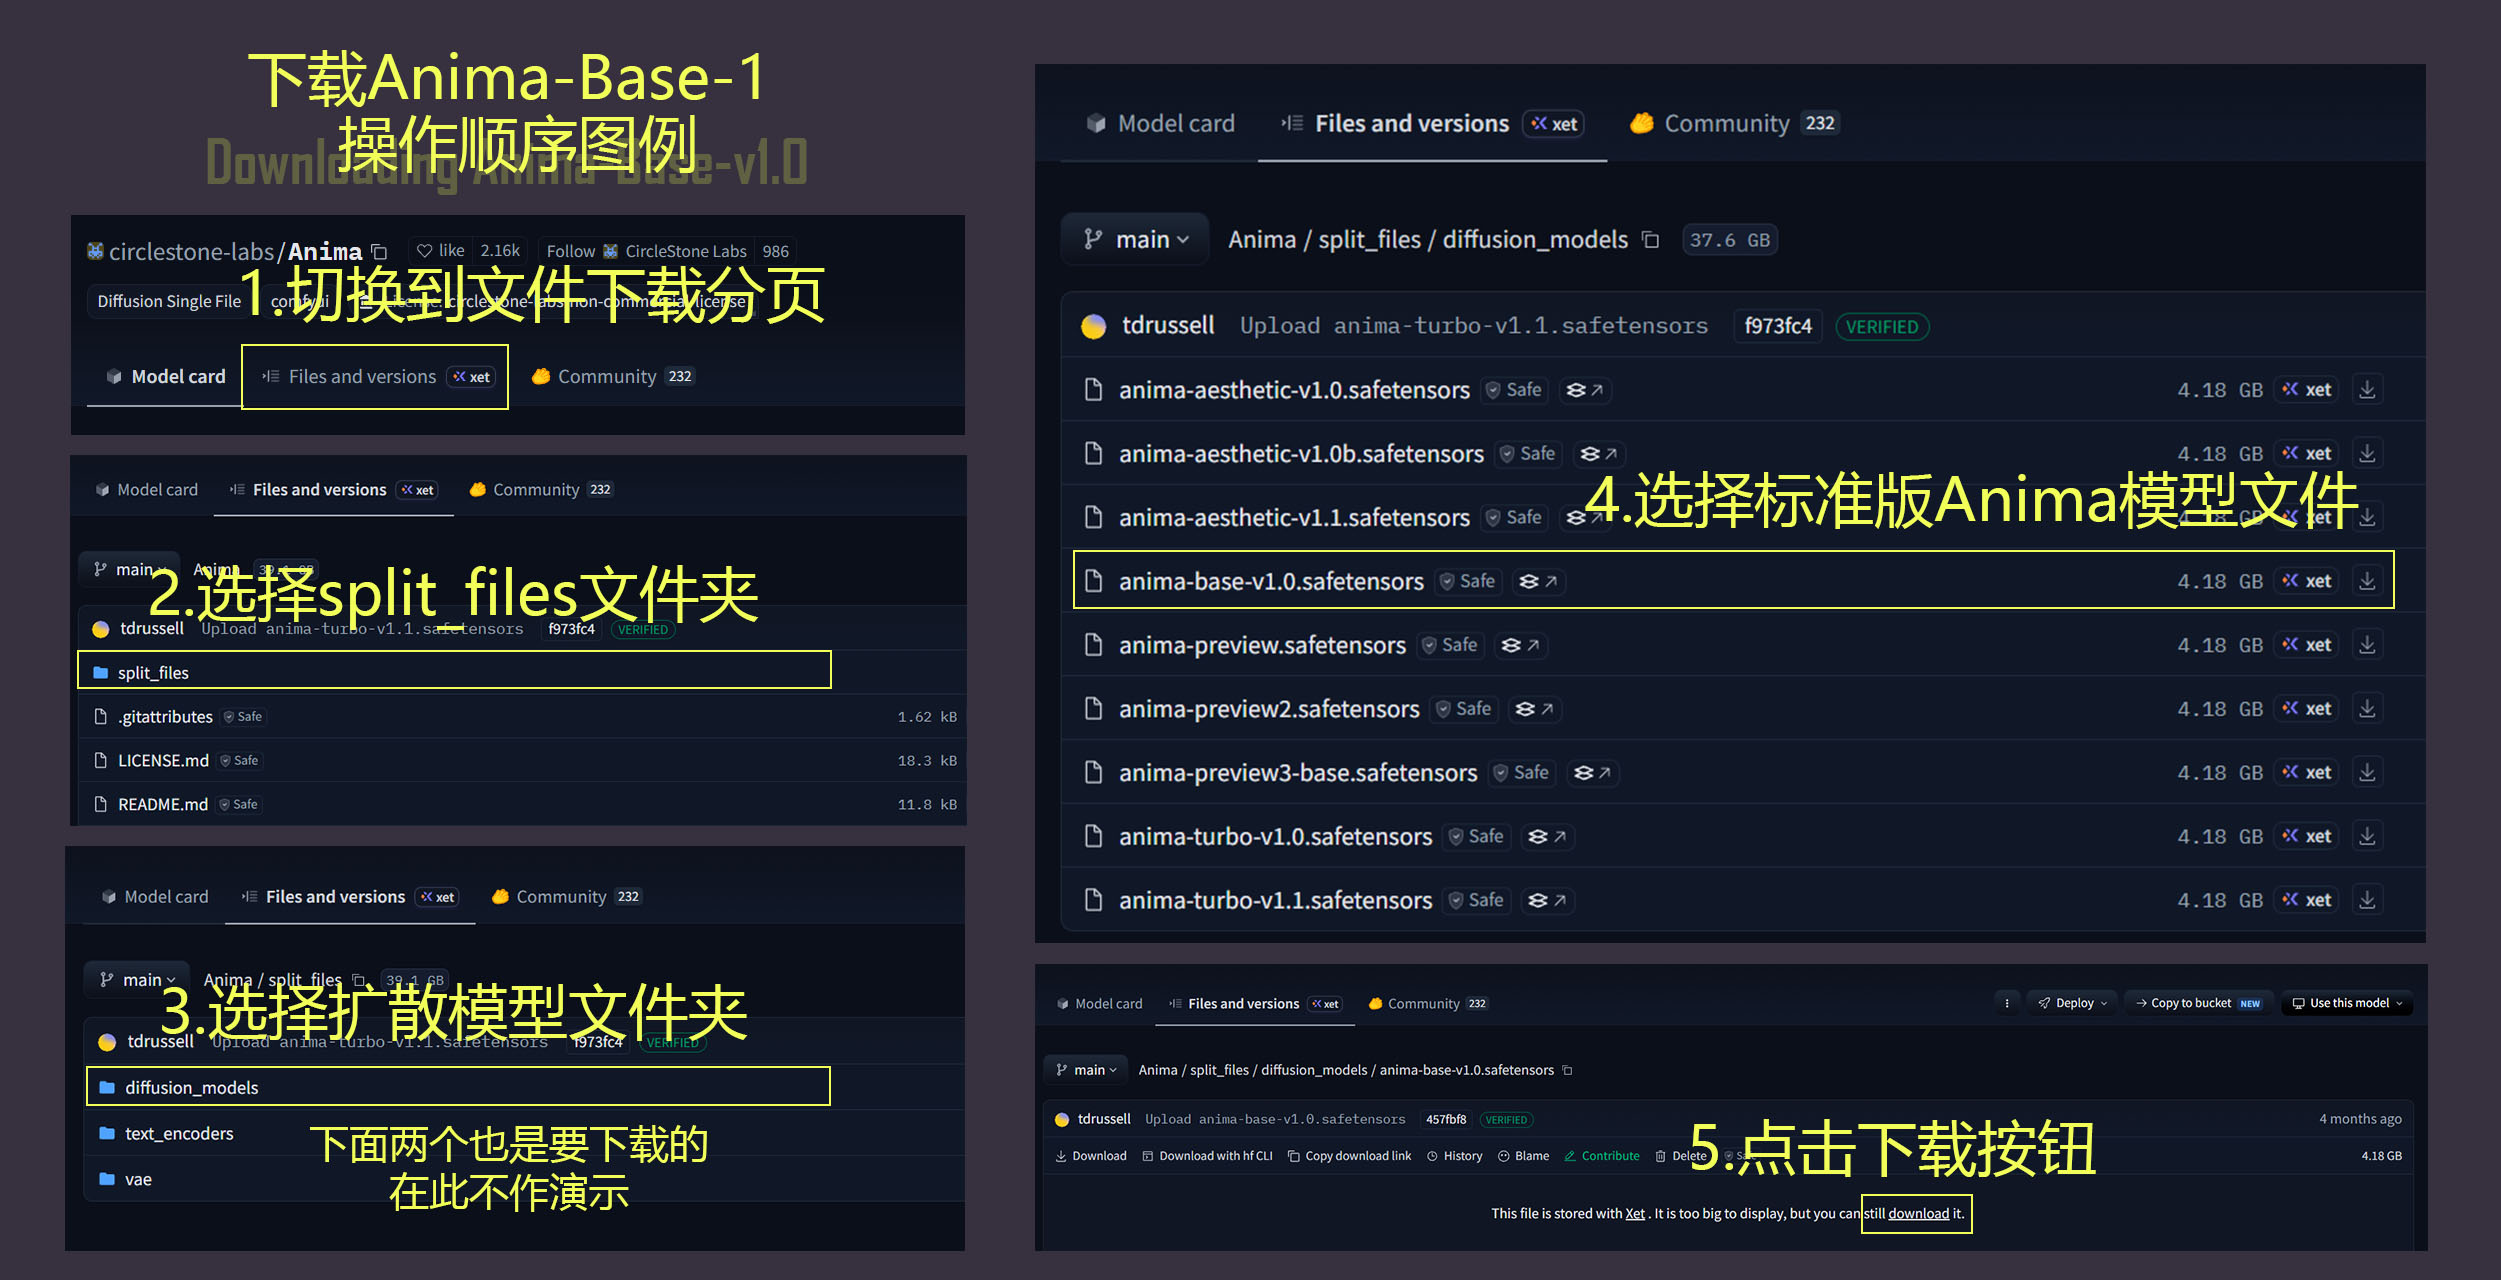The height and width of the screenshot is (1280, 2501).
Task: Click the xet badge on anima-aesthetic-v1.0b.safetensors row
Action: coord(2307,454)
